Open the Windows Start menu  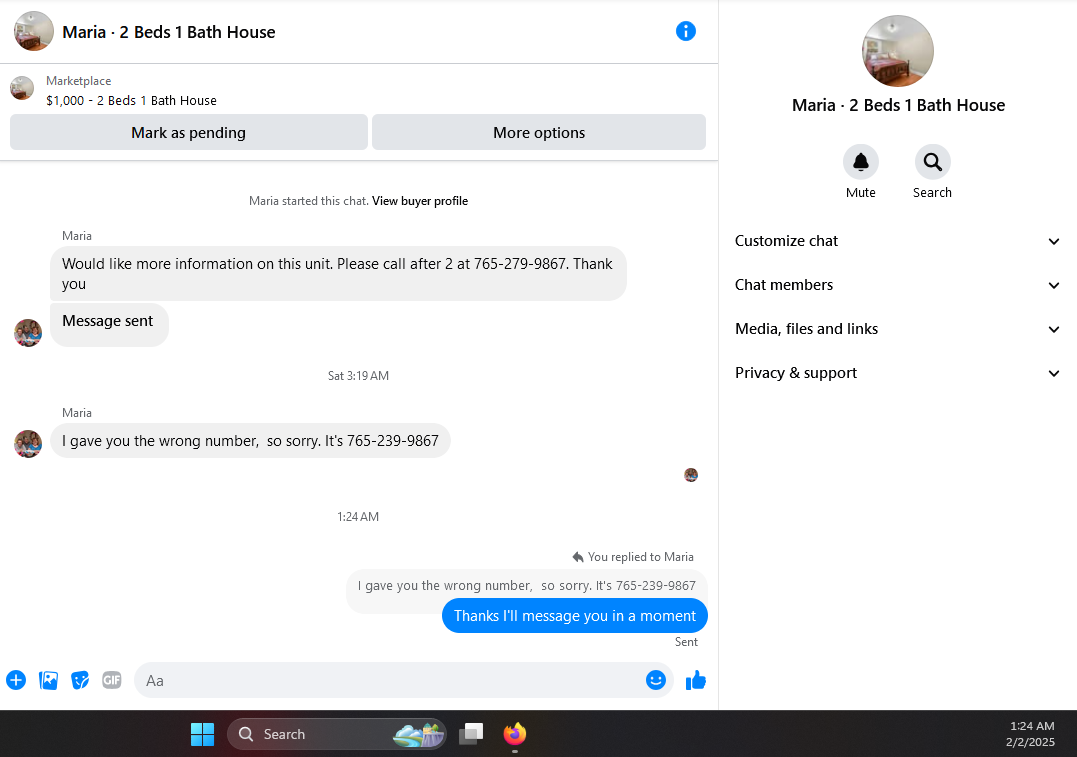tap(203, 734)
